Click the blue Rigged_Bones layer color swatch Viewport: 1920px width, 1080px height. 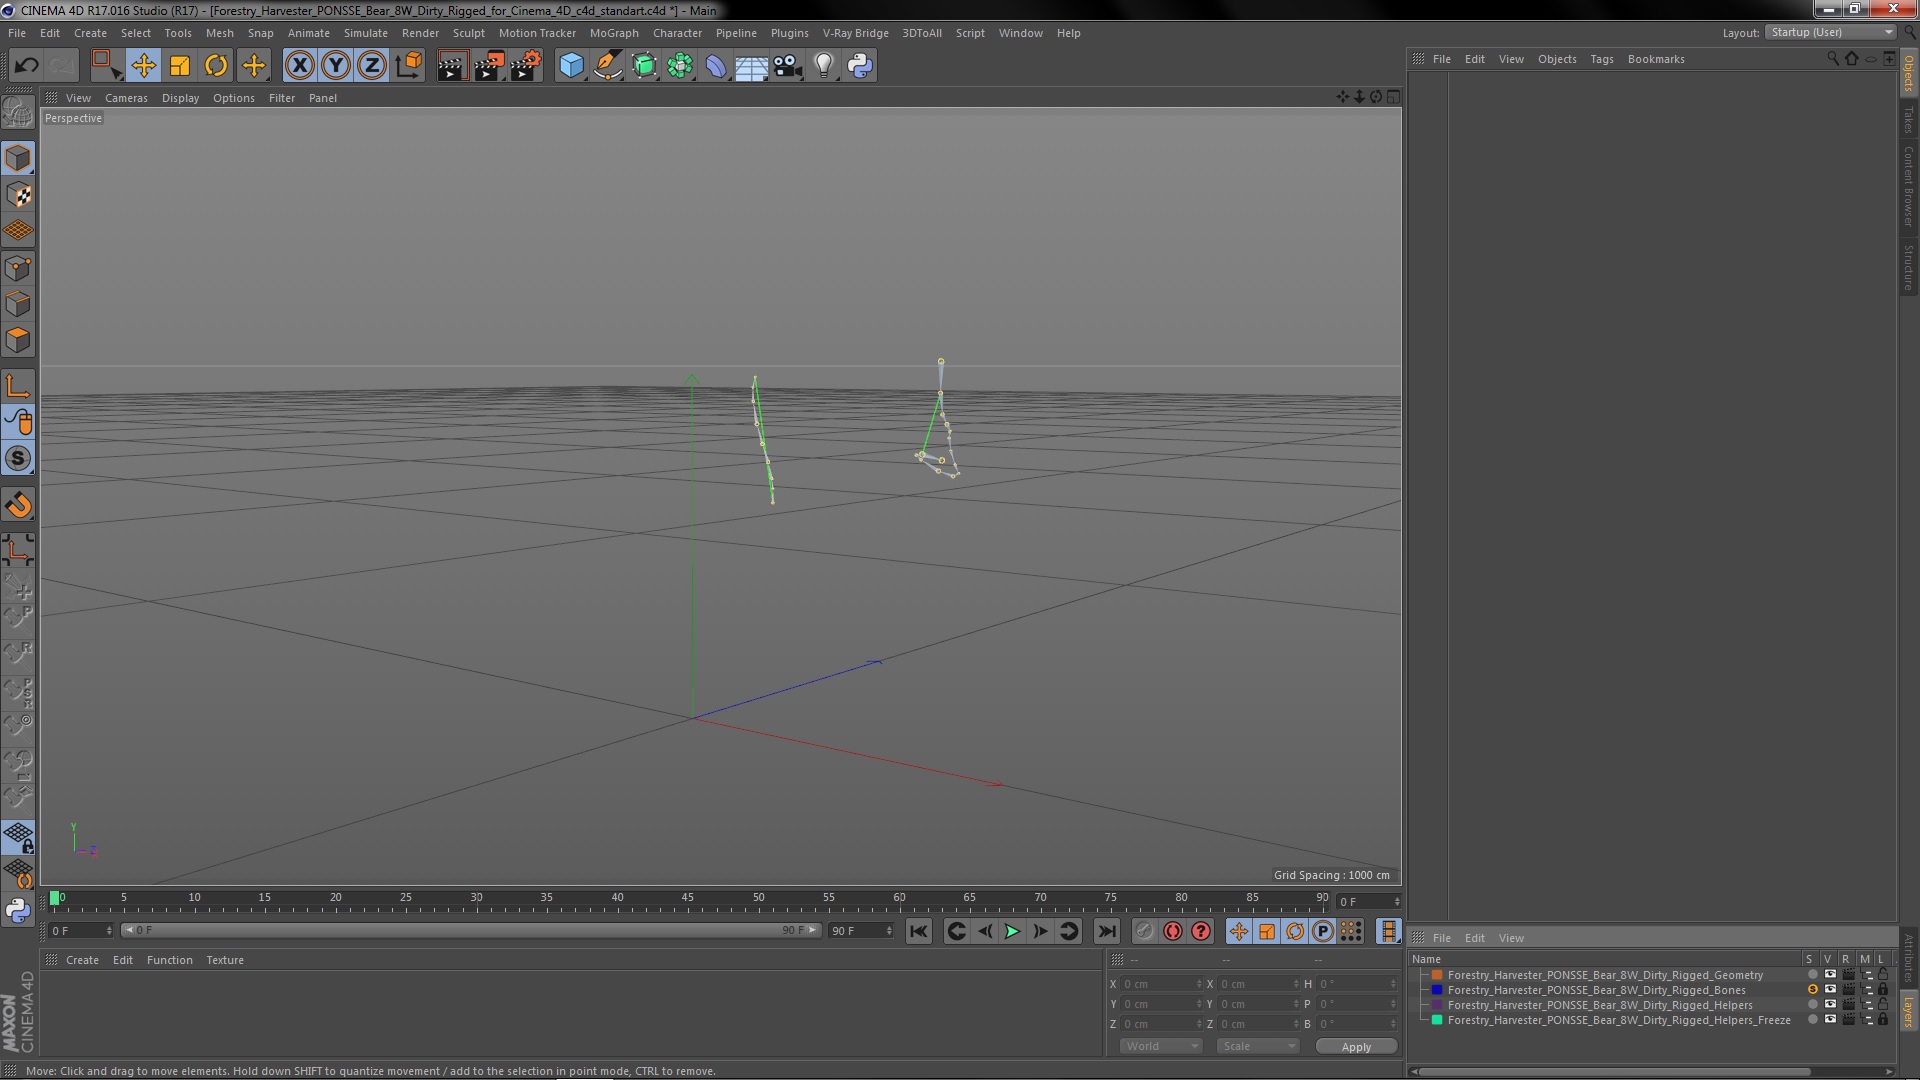(1437, 990)
